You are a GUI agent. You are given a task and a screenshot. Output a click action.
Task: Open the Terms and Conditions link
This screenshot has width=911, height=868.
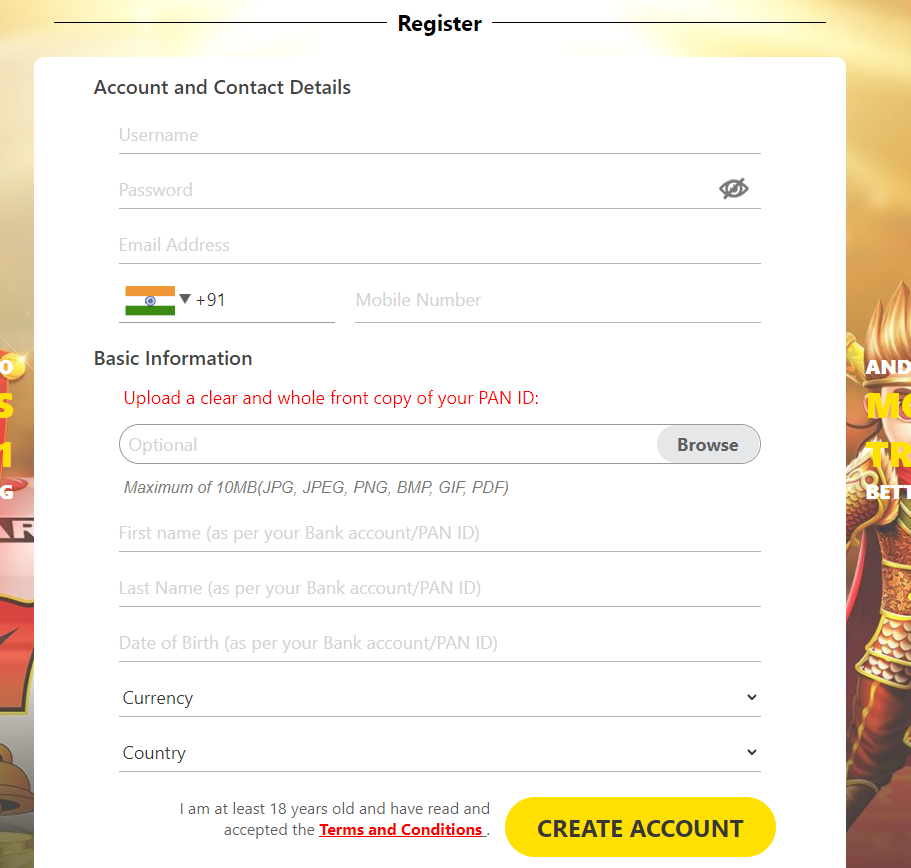click(401, 830)
